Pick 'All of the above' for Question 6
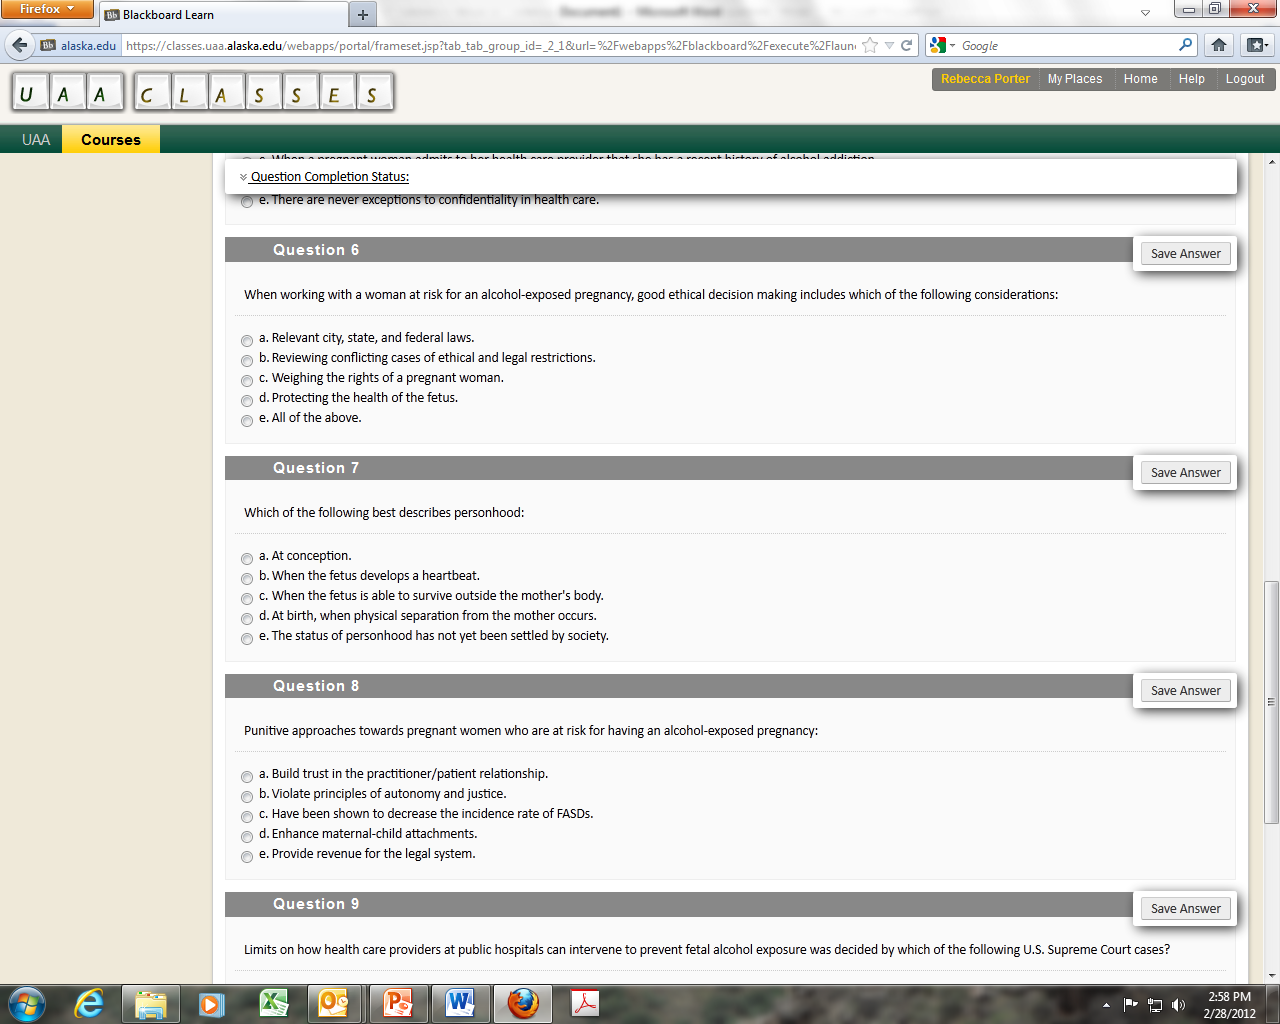Viewport: 1280px width, 1024px height. click(x=247, y=421)
